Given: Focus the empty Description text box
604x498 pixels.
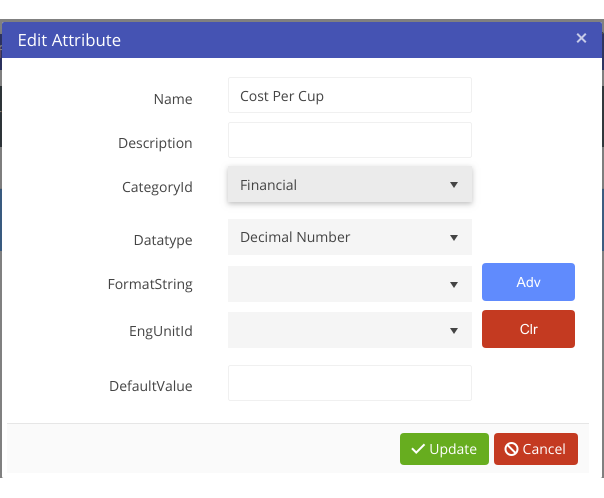Looking at the screenshot, I should [x=349, y=141].
